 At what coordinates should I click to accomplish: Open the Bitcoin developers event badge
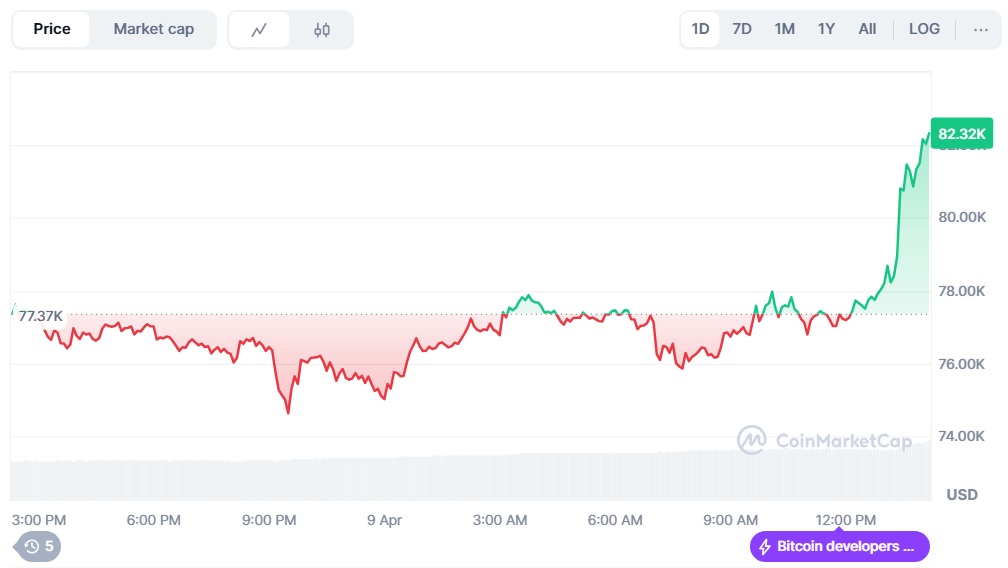(840, 547)
